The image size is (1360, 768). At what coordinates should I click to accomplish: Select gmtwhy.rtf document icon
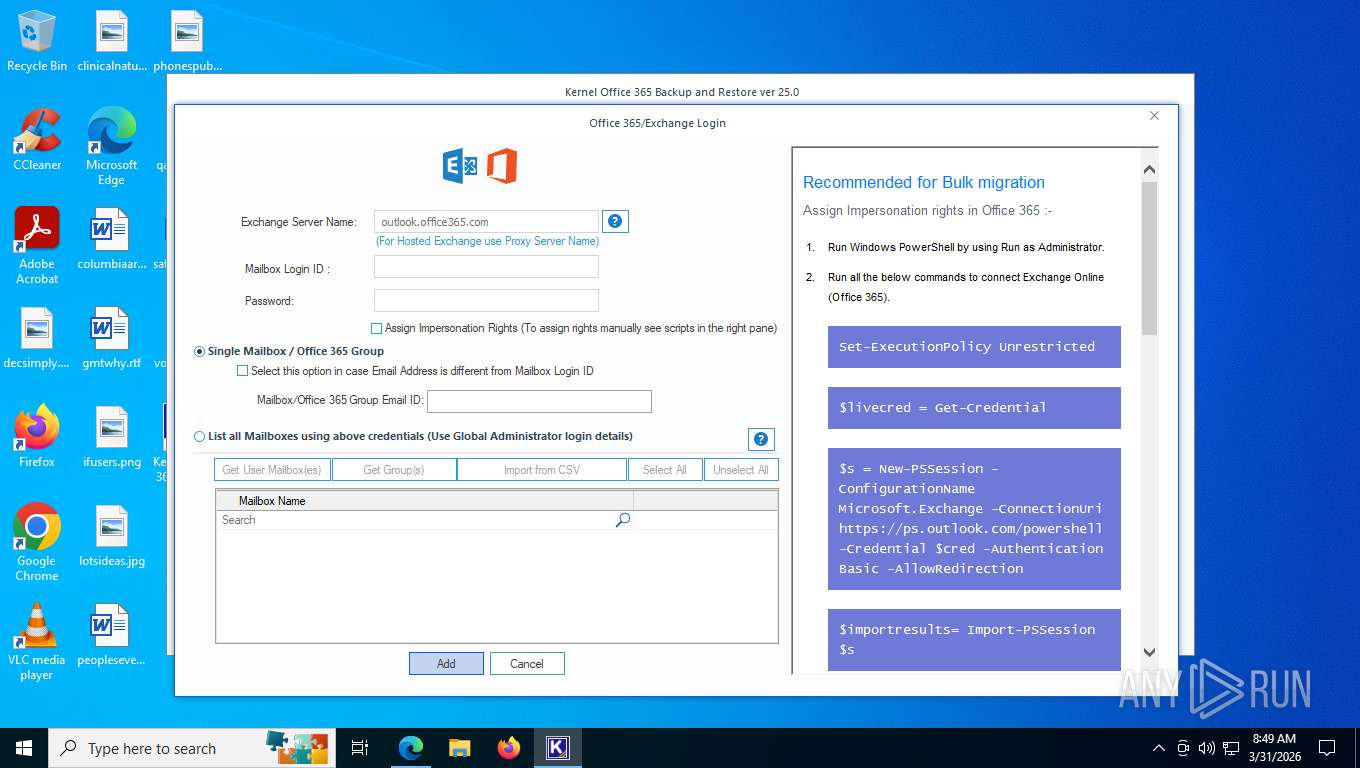click(x=111, y=338)
